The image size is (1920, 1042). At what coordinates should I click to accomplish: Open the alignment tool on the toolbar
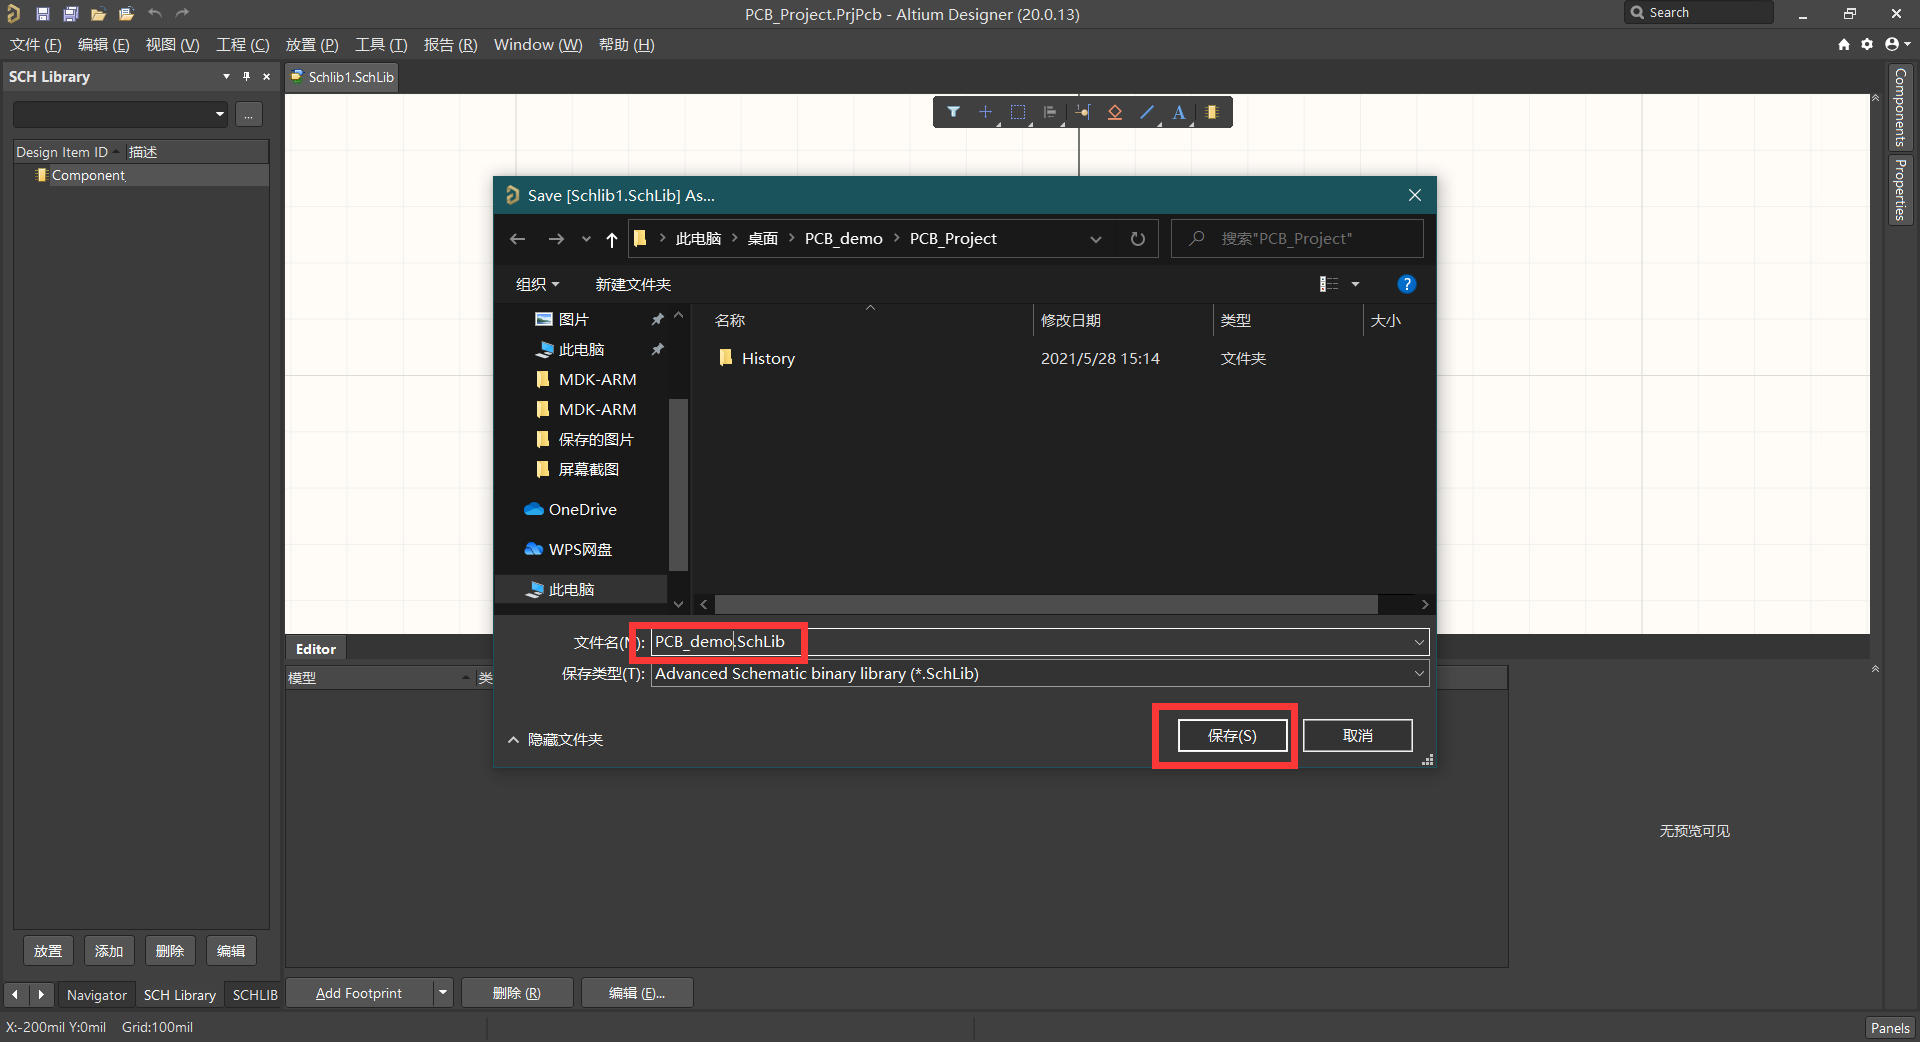pyautogui.click(x=1050, y=112)
